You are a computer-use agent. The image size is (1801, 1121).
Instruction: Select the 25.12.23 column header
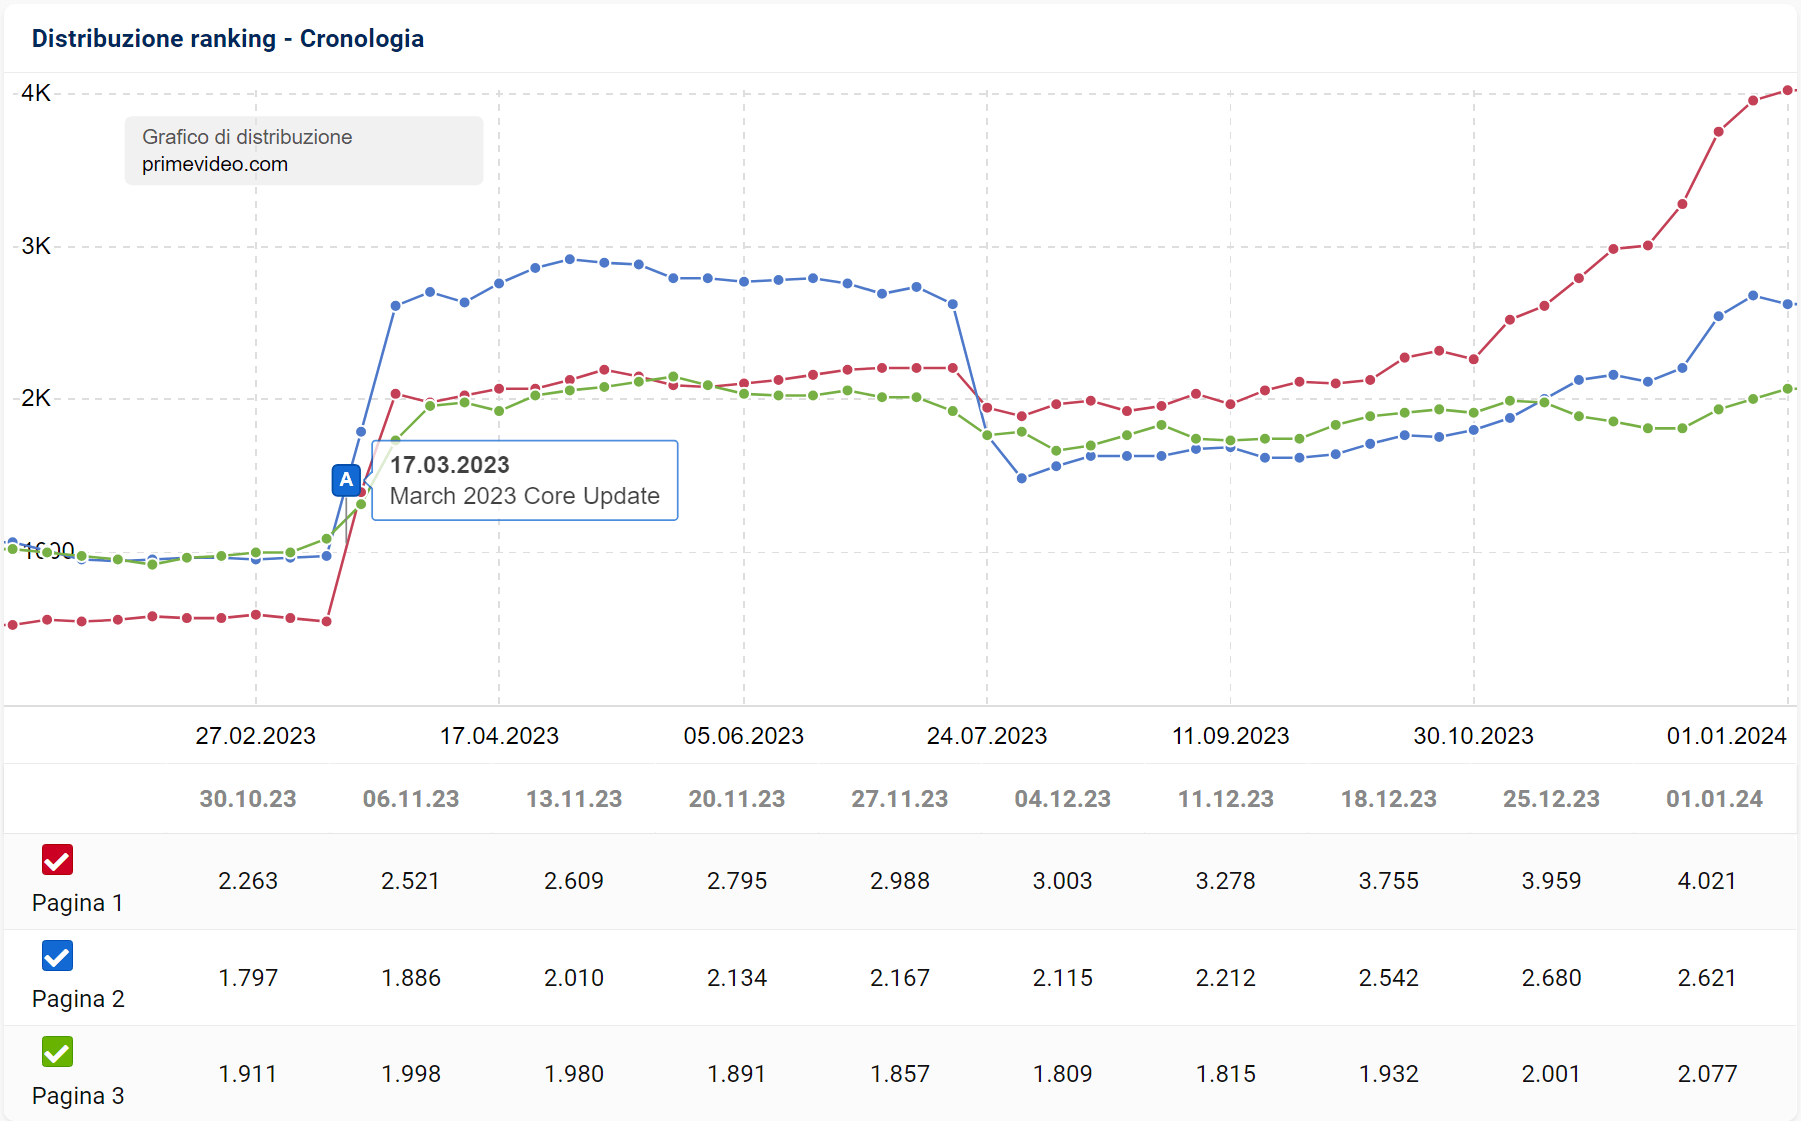tap(1552, 799)
